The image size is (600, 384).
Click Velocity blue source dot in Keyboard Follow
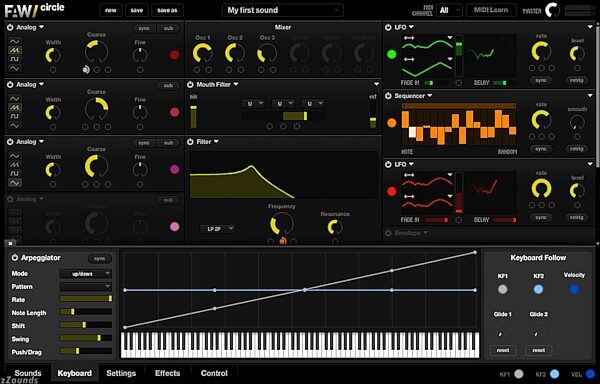tap(574, 290)
